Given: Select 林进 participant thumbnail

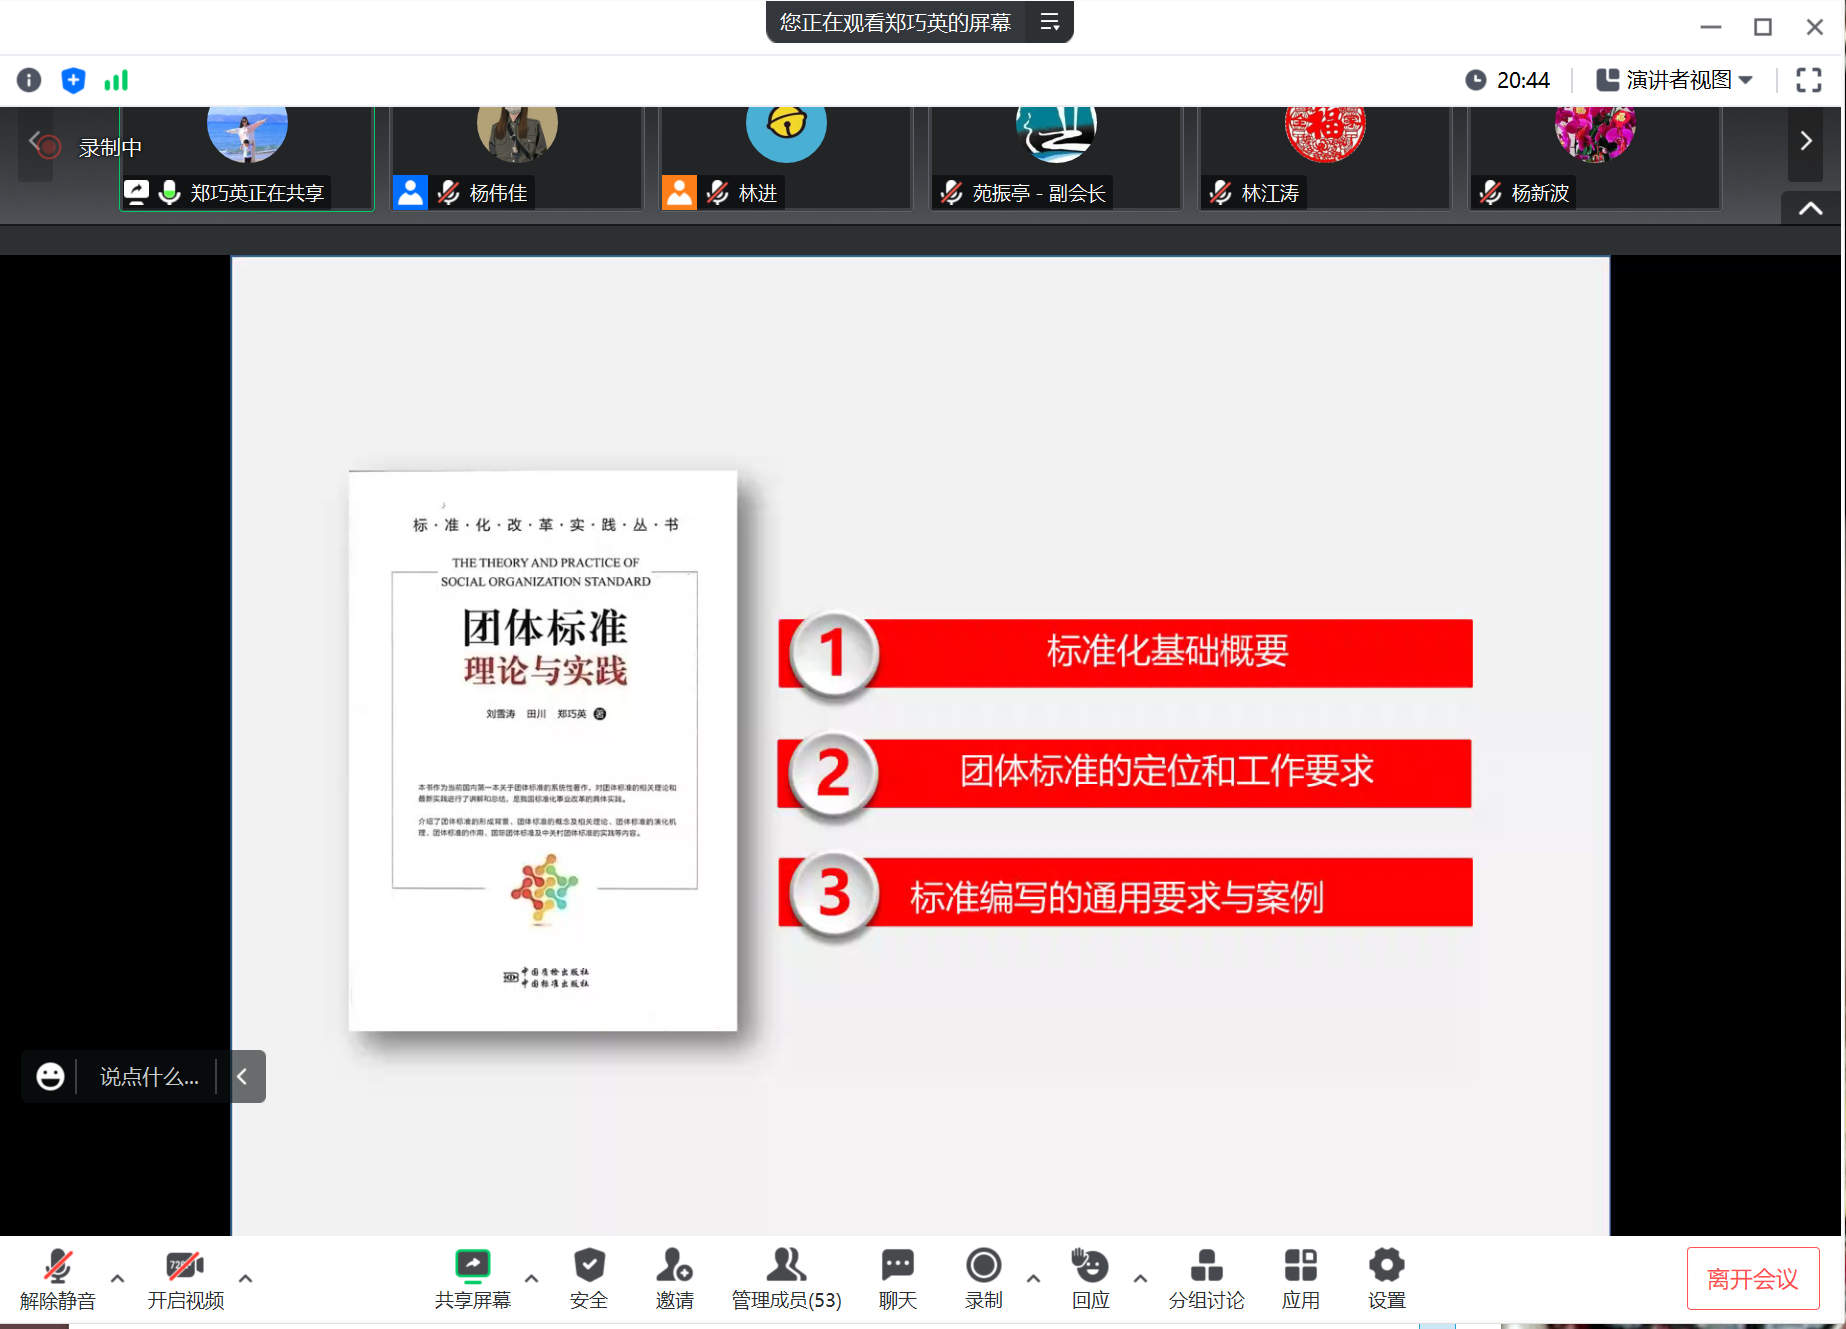Looking at the screenshot, I should (x=786, y=158).
